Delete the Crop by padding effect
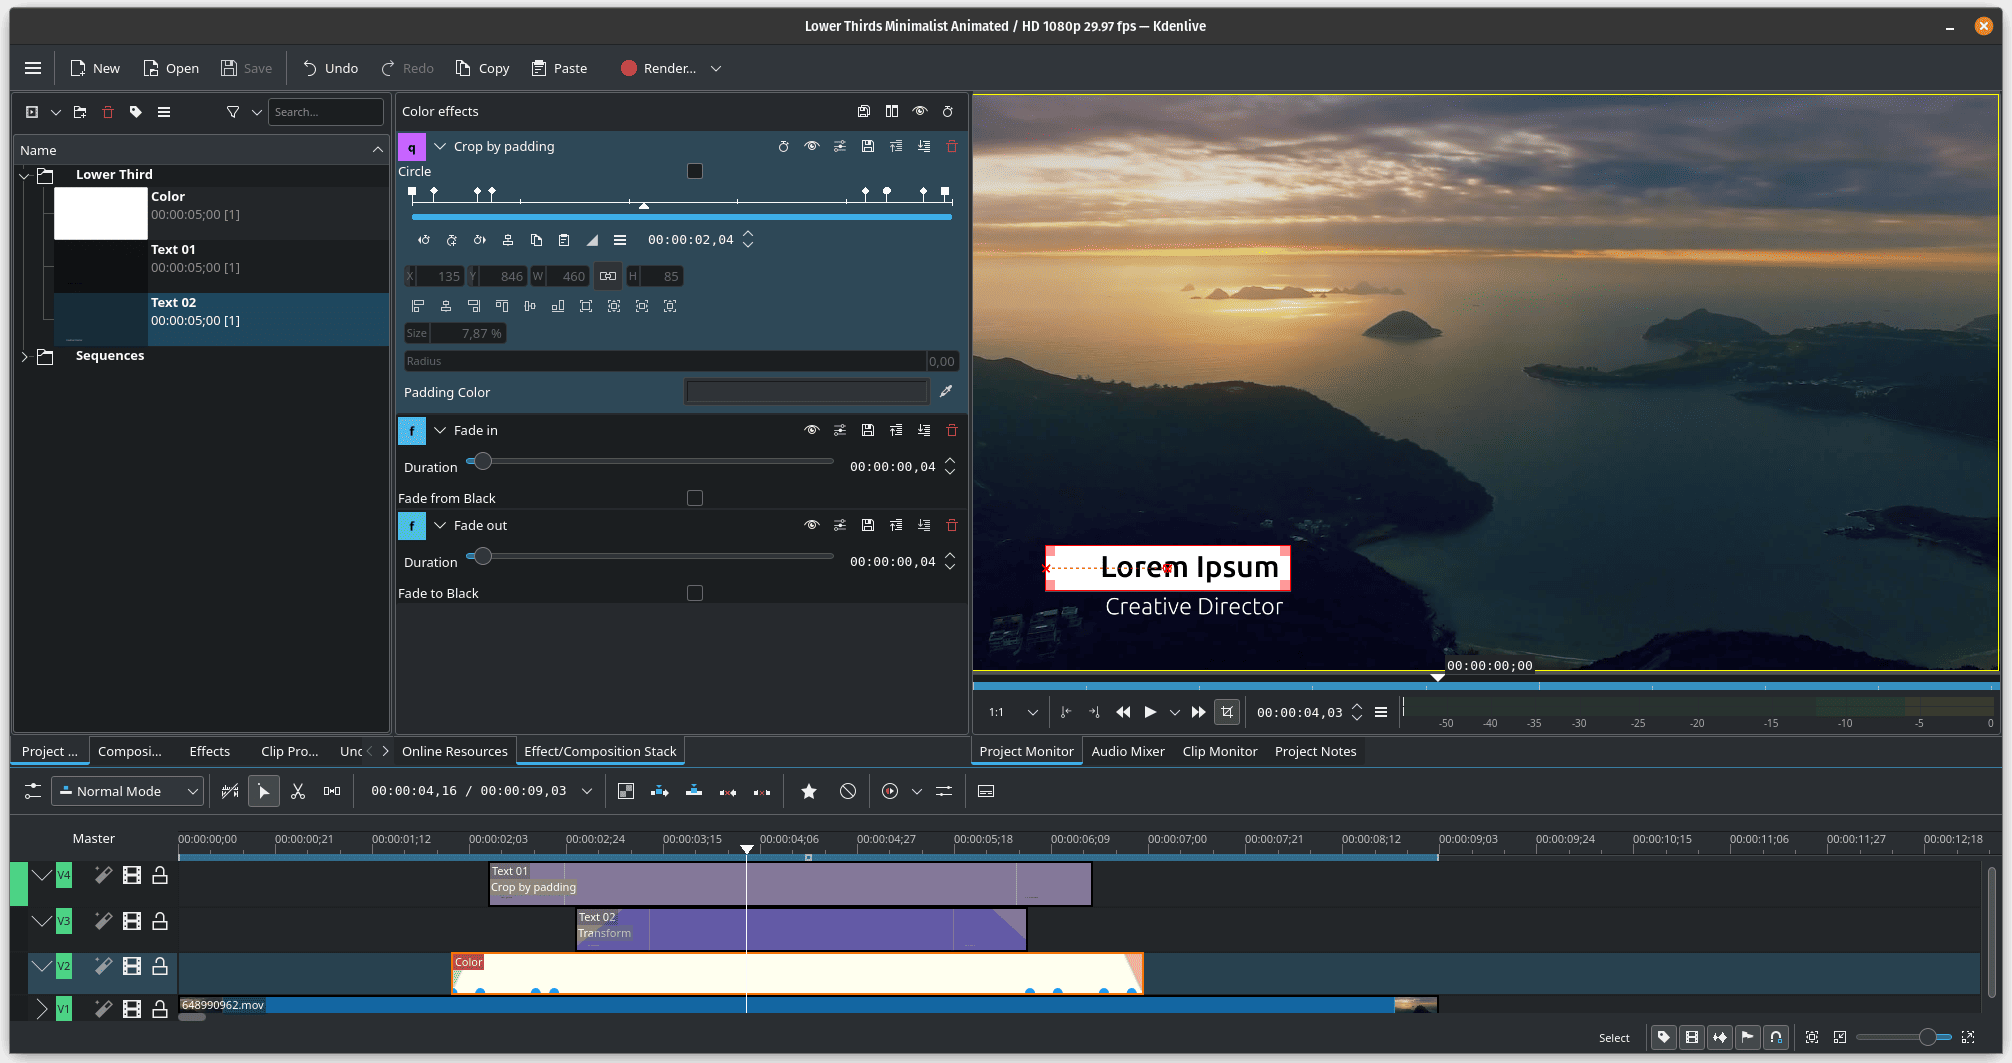Image resolution: width=2012 pixels, height=1063 pixels. [x=952, y=146]
